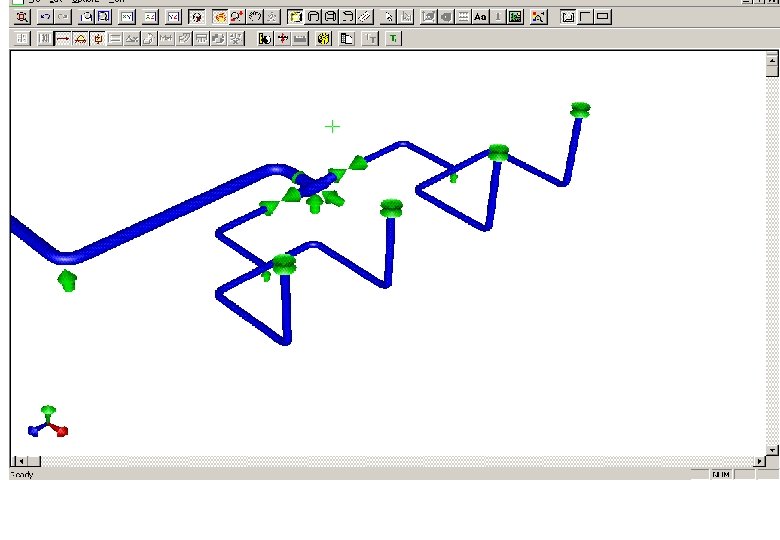Click the red crosshair arrows icon
780x540 pixels.
(283, 38)
